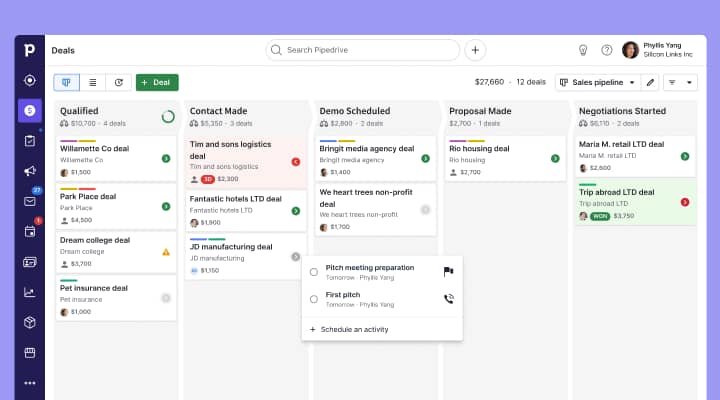This screenshot has width=720, height=400.
Task: Open the Mail inbox icon in sidebar
Action: pos(30,201)
